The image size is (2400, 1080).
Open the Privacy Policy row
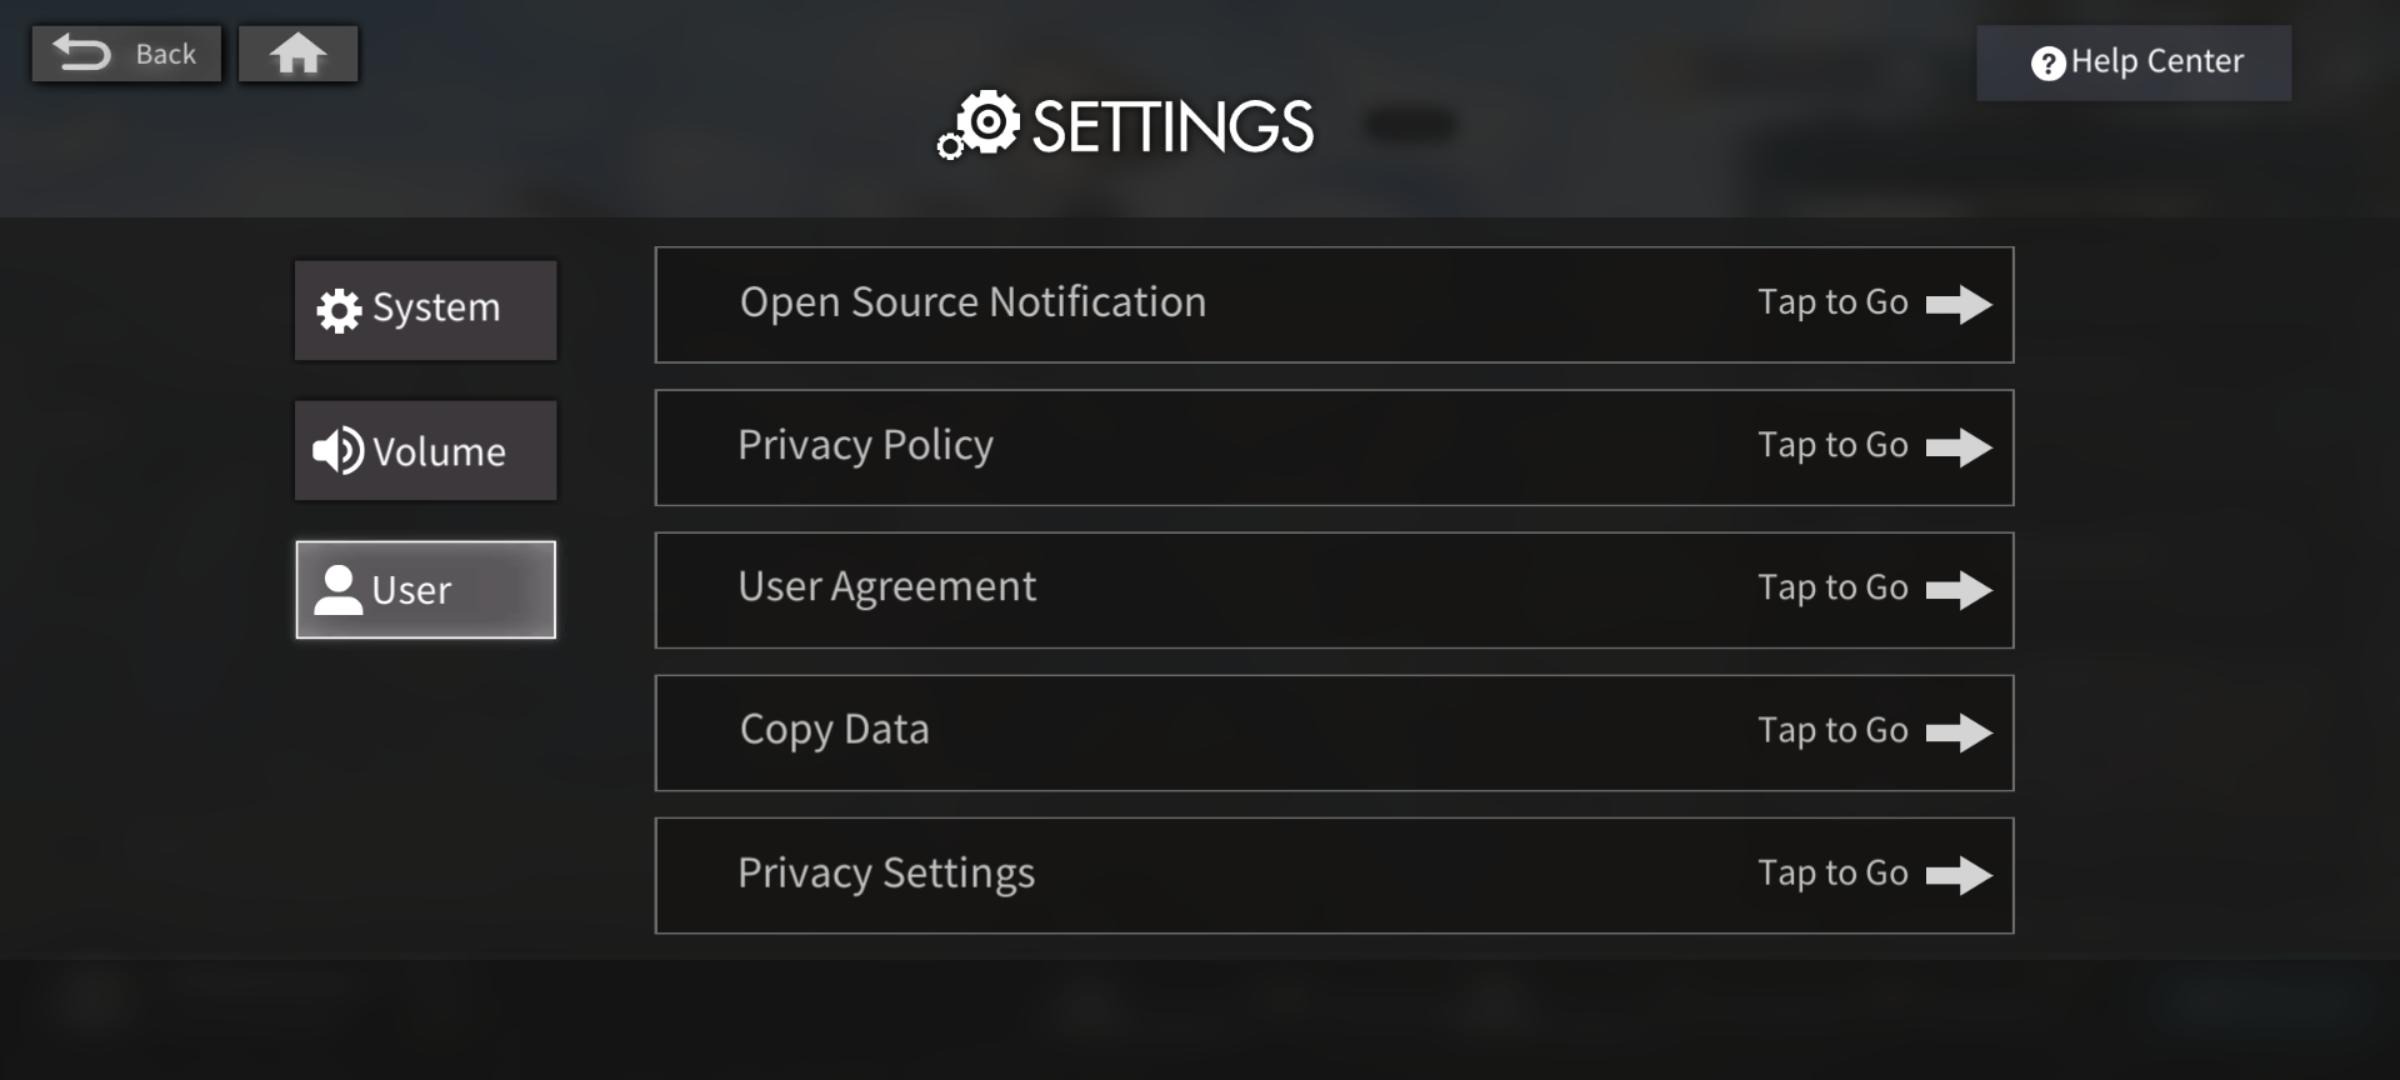click(x=866, y=446)
